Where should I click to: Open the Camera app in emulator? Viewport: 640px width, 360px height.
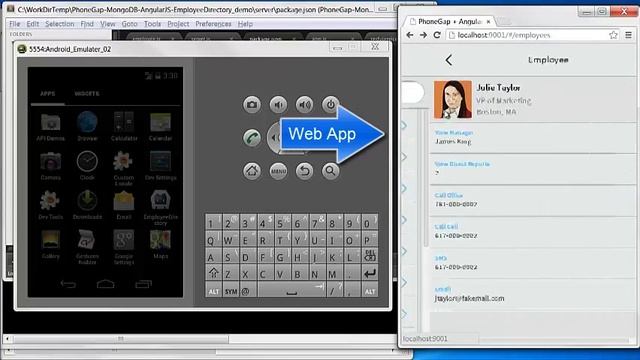pos(51,166)
